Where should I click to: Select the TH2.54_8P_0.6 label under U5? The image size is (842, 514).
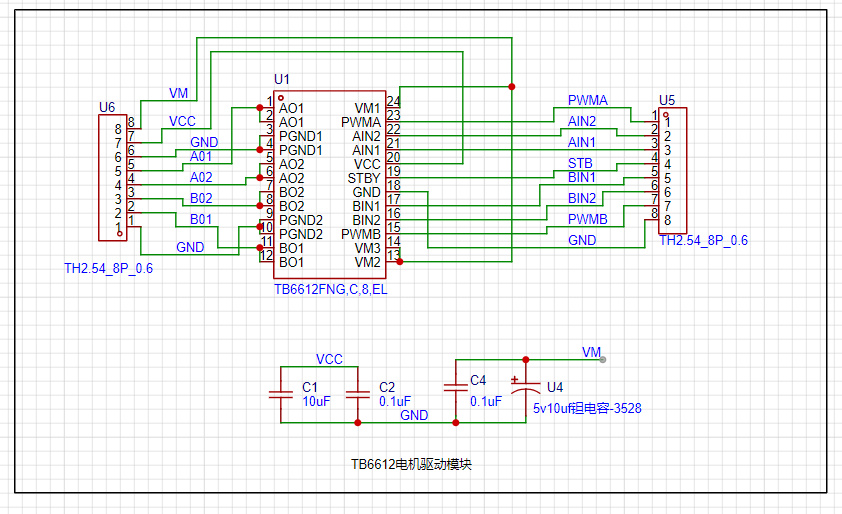(x=703, y=241)
